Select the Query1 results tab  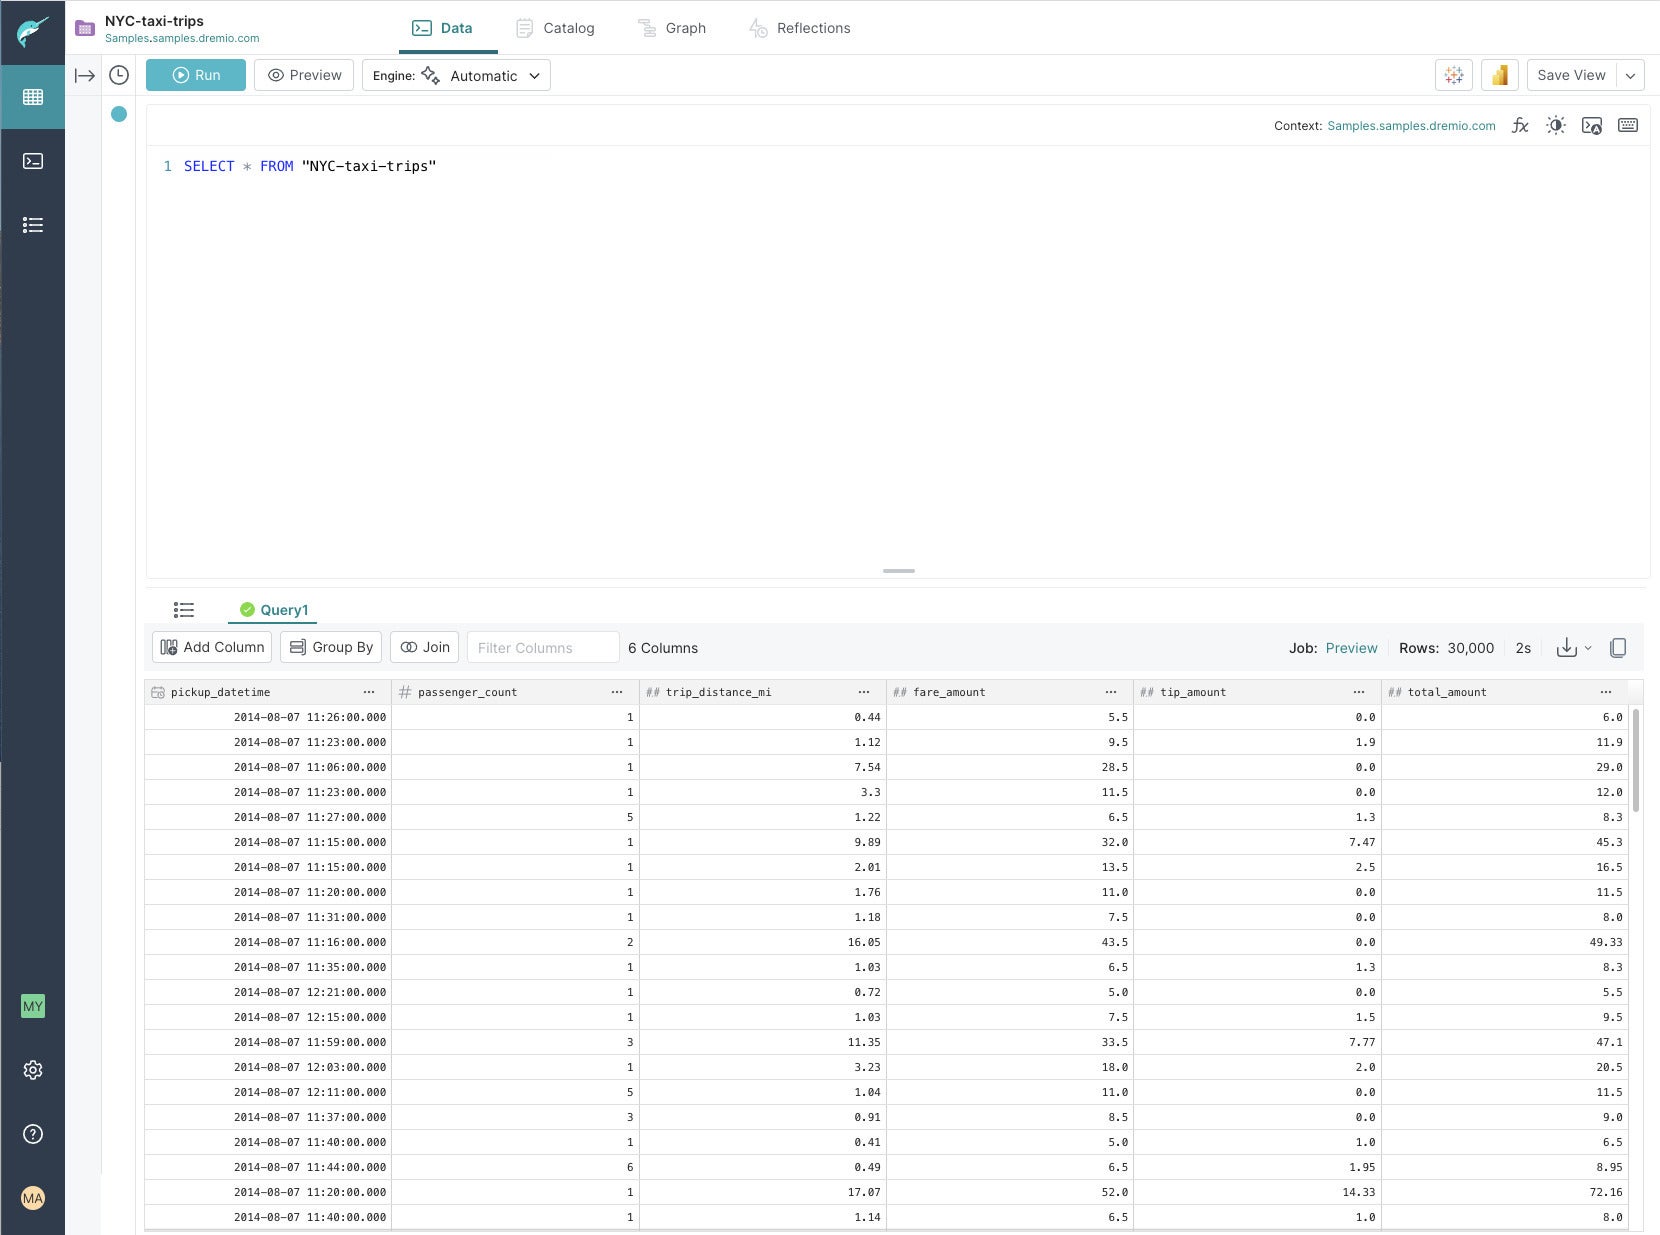tap(274, 610)
